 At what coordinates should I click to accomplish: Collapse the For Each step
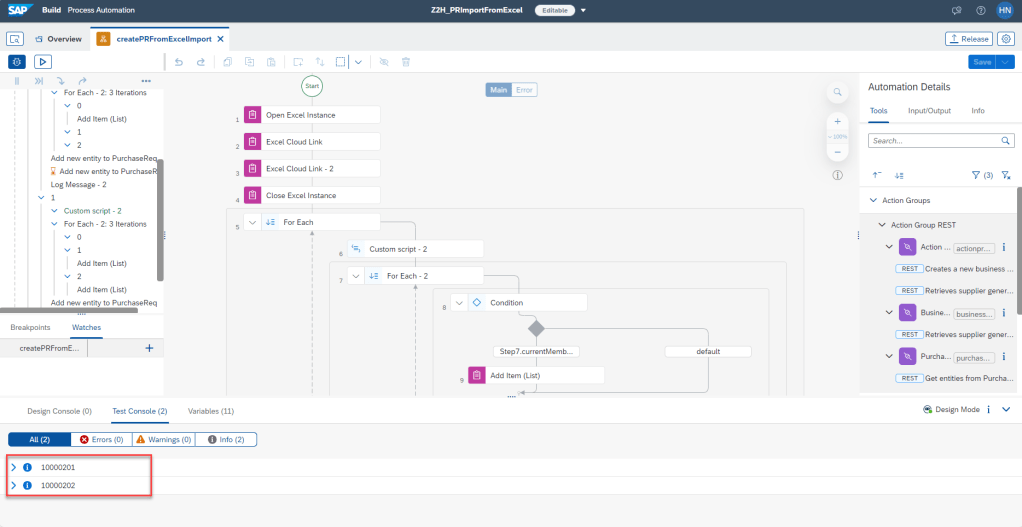[254, 222]
